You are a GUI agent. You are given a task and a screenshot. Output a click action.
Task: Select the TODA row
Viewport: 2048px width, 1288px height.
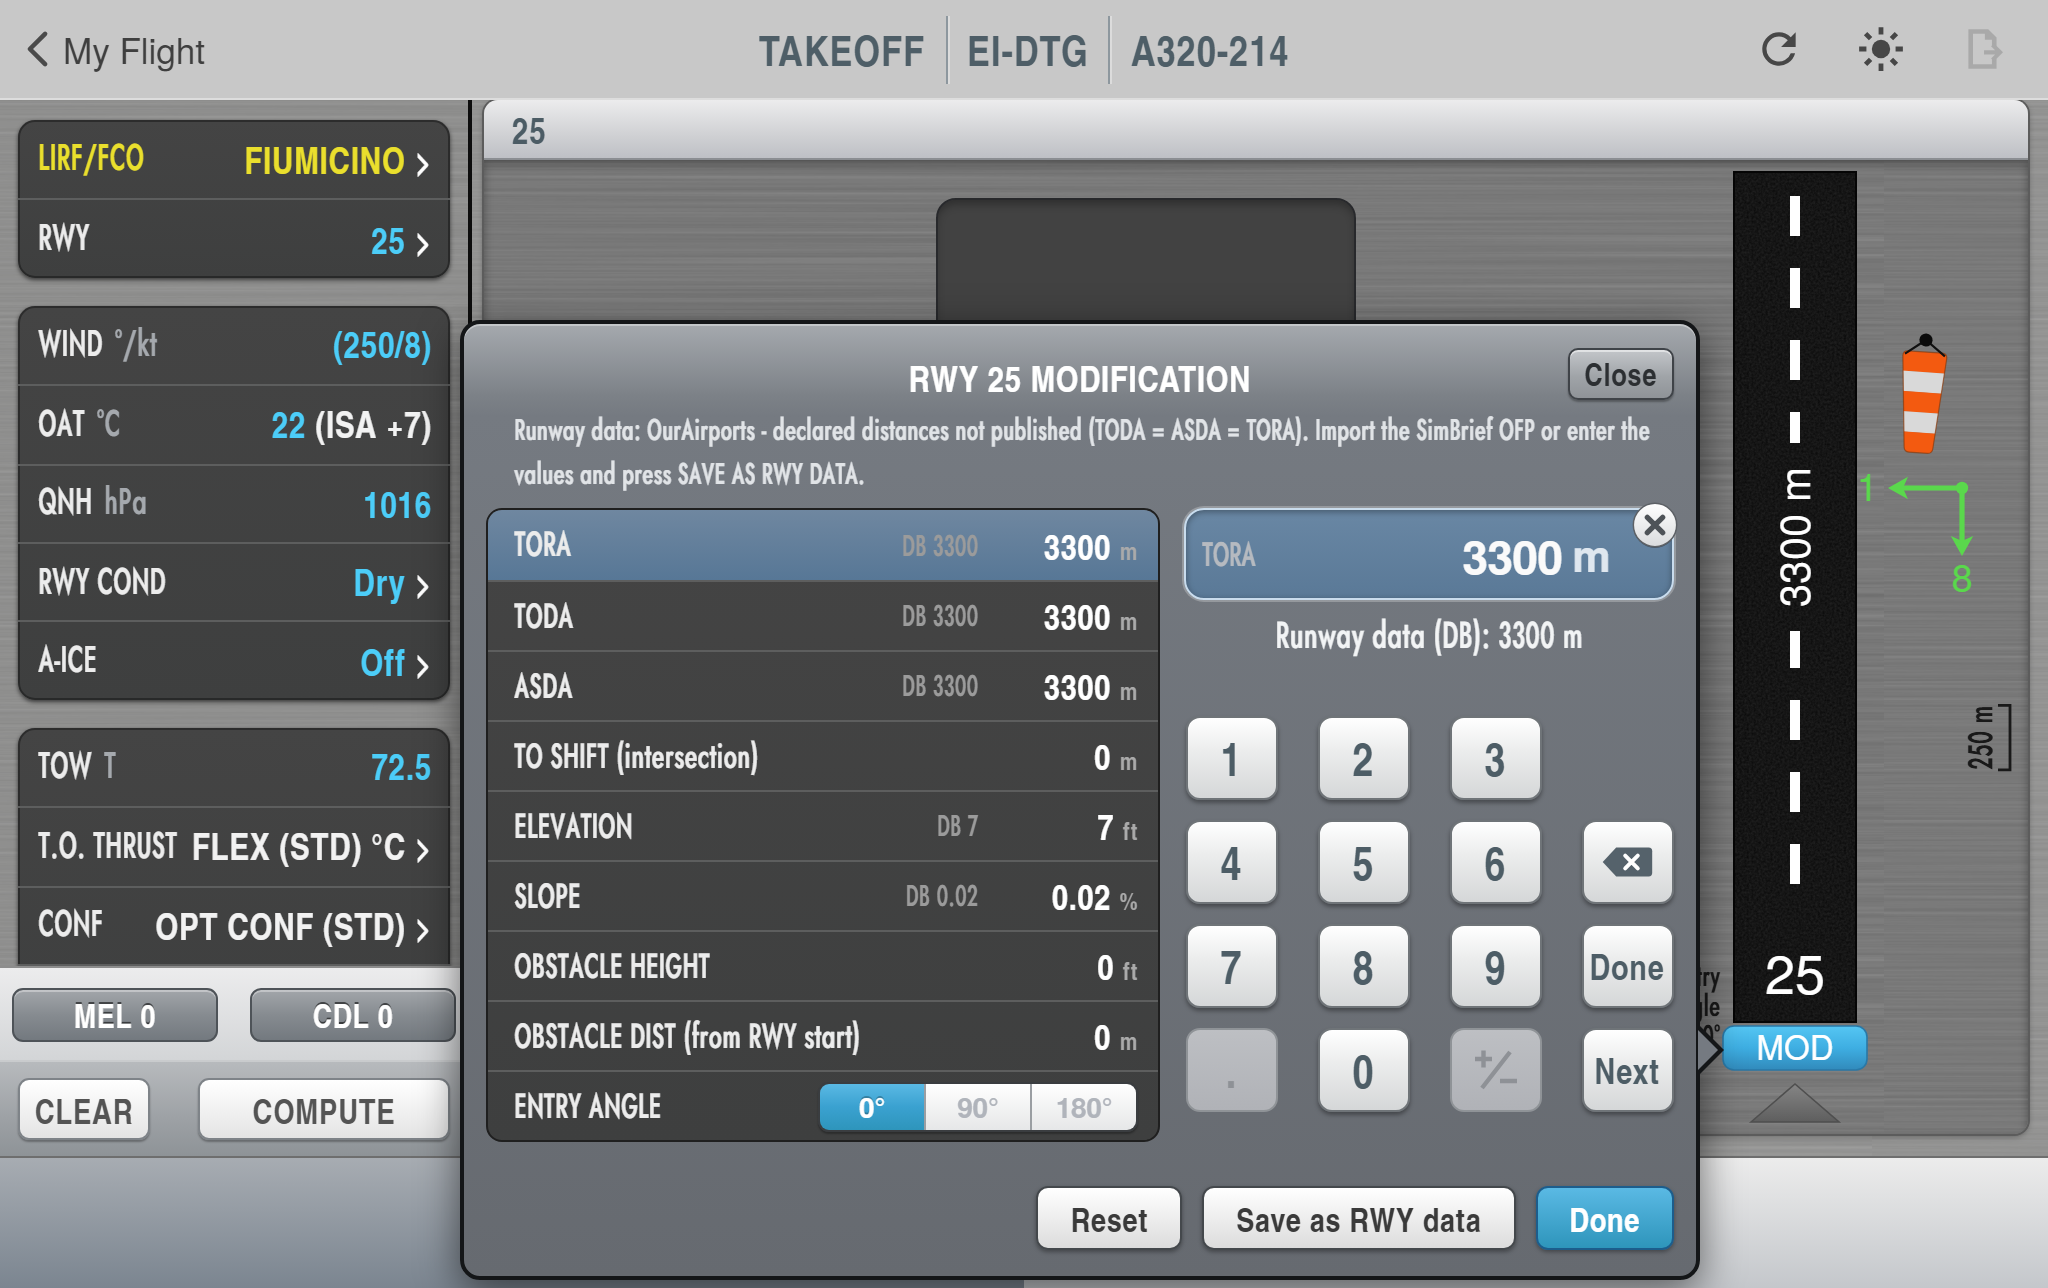pyautogui.click(x=823, y=616)
